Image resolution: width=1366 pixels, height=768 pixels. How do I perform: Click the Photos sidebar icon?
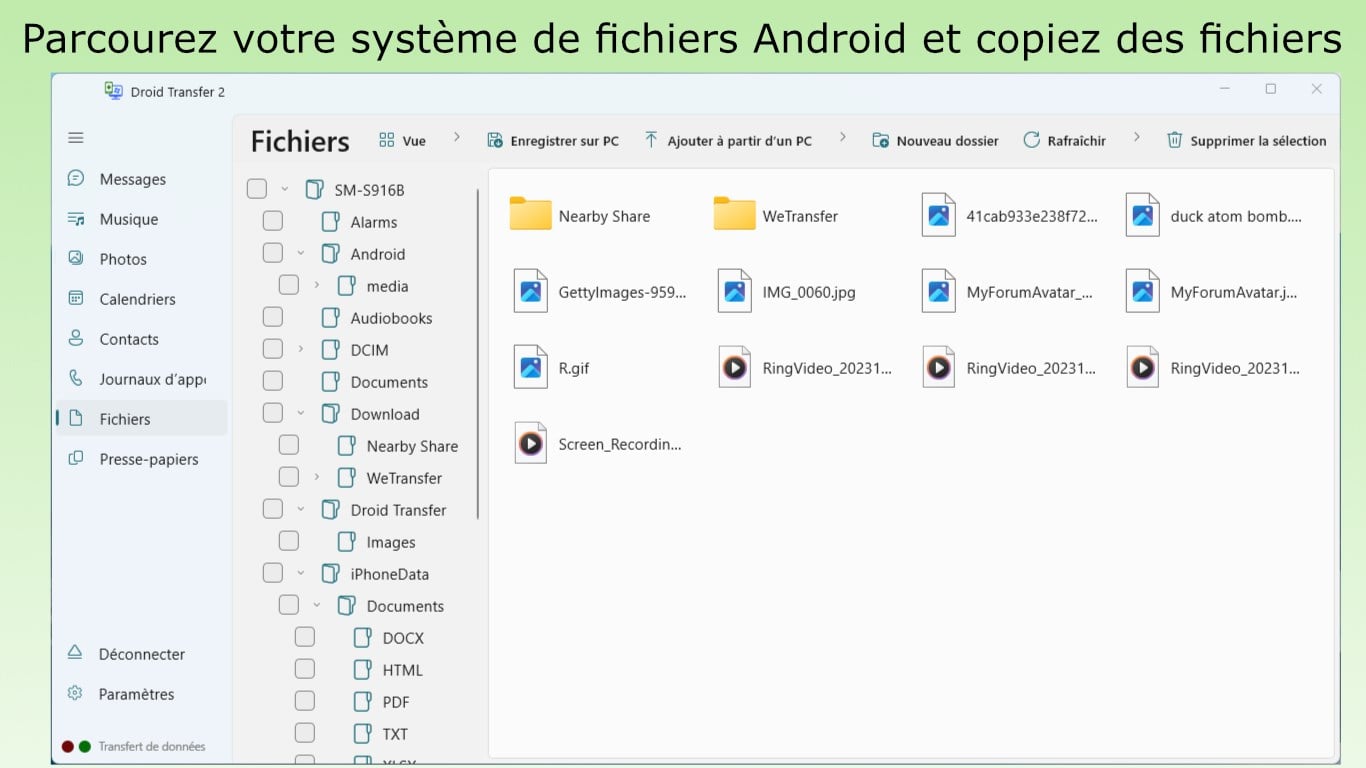(76, 259)
